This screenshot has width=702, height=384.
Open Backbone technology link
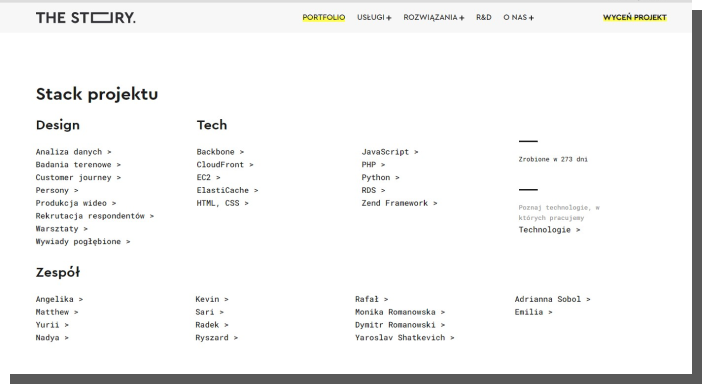220,152
